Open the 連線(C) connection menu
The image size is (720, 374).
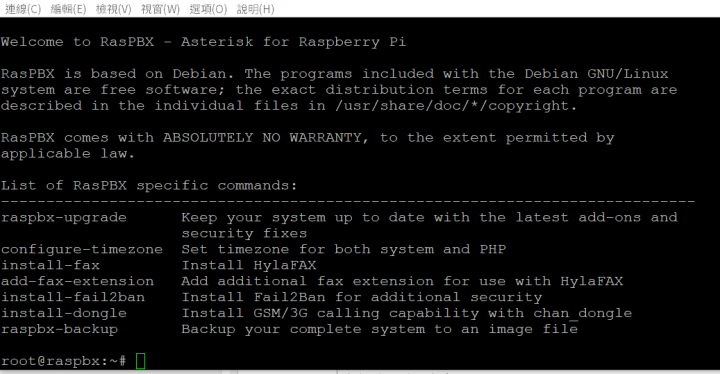23,9
